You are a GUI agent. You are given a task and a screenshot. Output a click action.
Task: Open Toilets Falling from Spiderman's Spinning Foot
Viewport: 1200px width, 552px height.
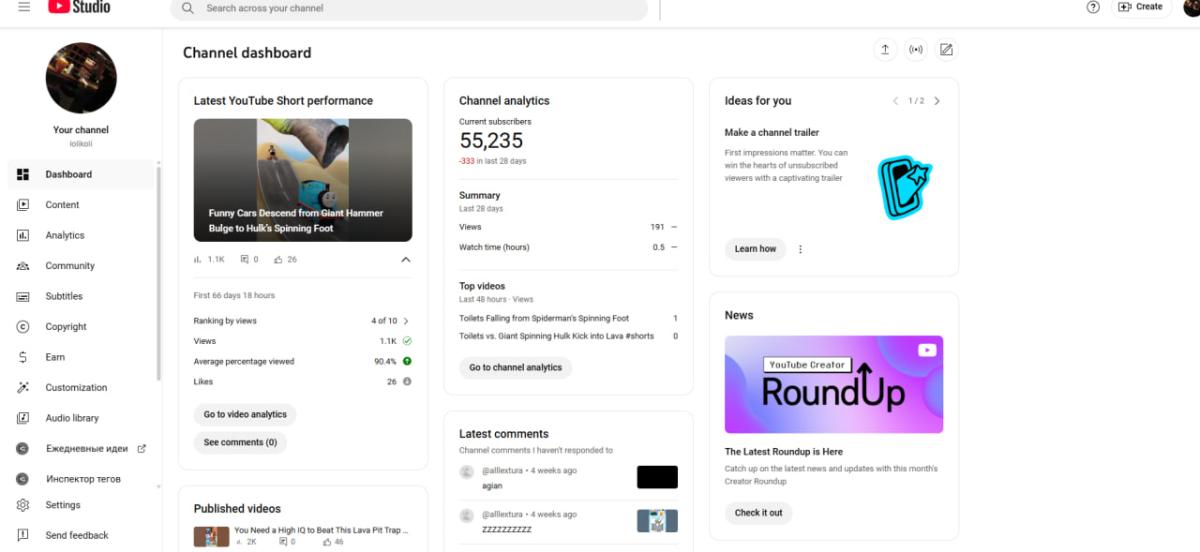544,318
